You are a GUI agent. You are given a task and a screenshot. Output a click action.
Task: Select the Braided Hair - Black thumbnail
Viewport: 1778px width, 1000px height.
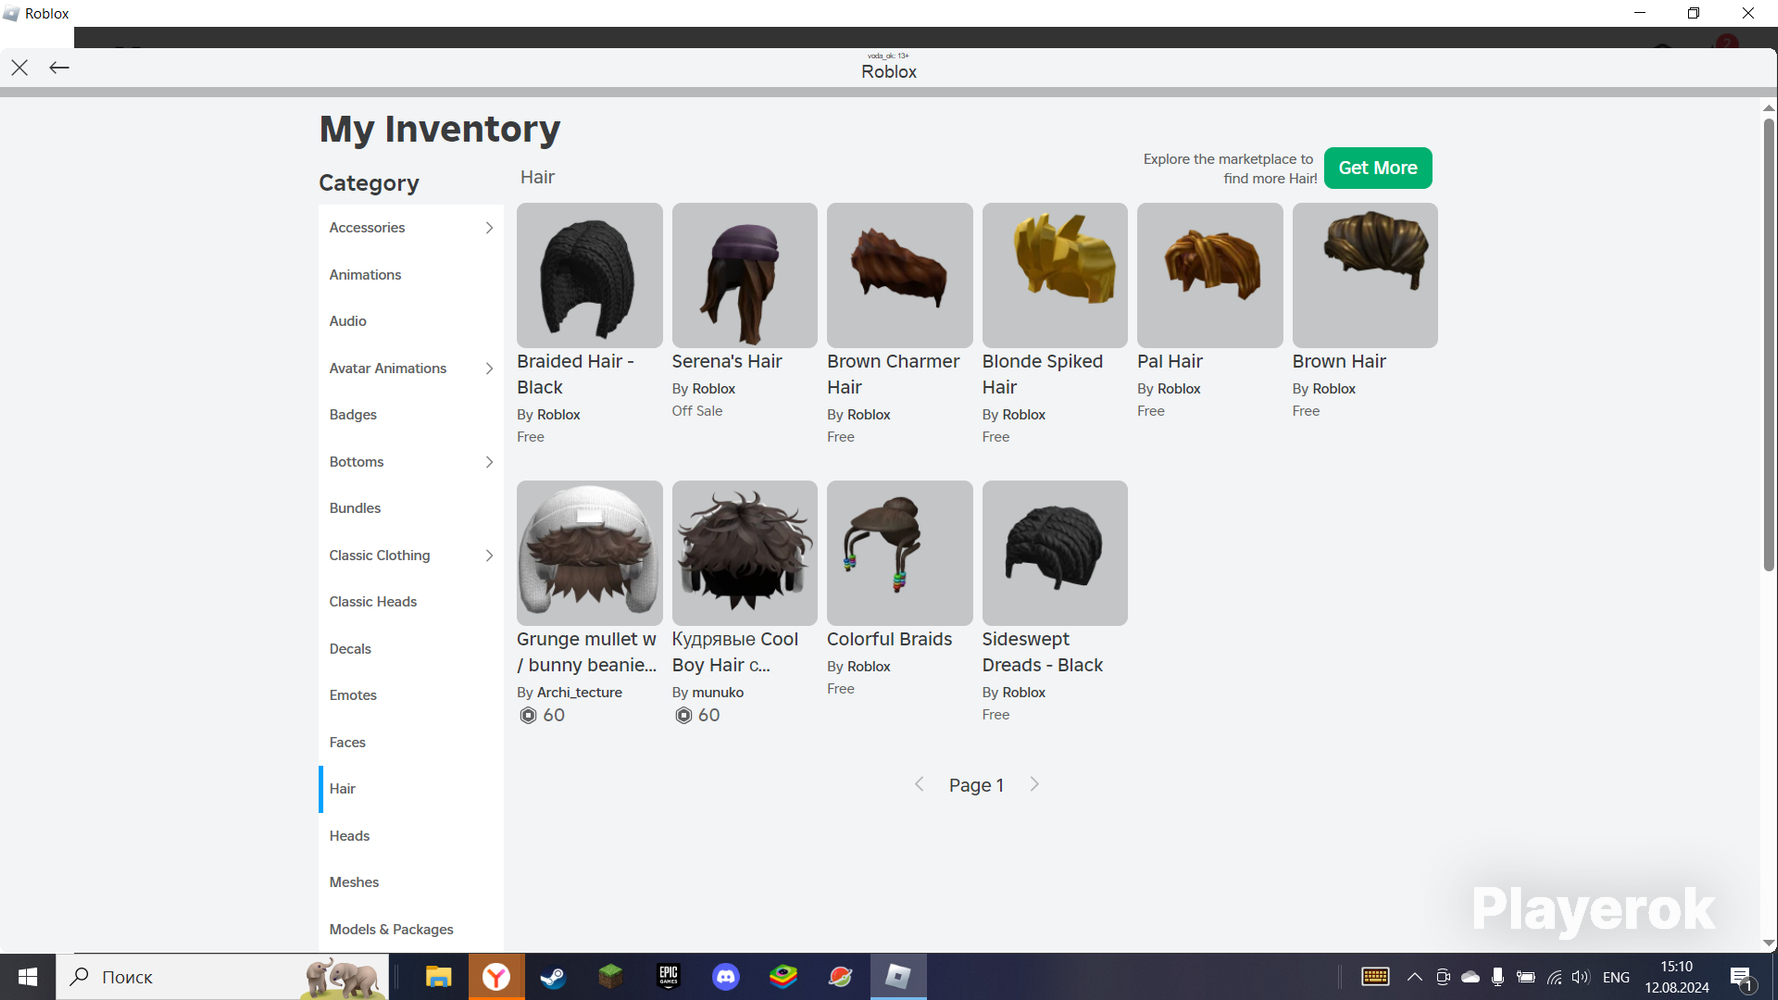point(590,276)
